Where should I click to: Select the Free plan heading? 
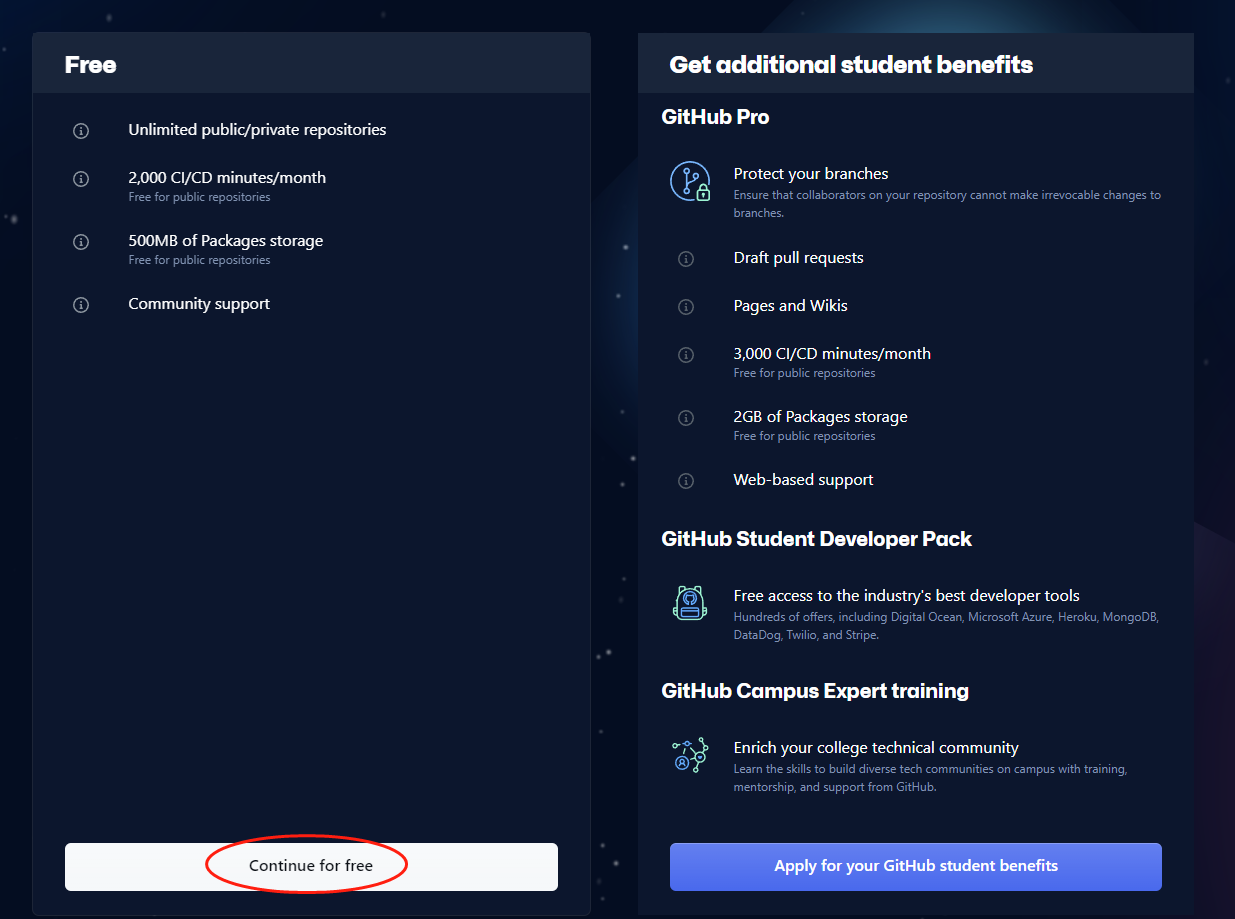tap(91, 65)
